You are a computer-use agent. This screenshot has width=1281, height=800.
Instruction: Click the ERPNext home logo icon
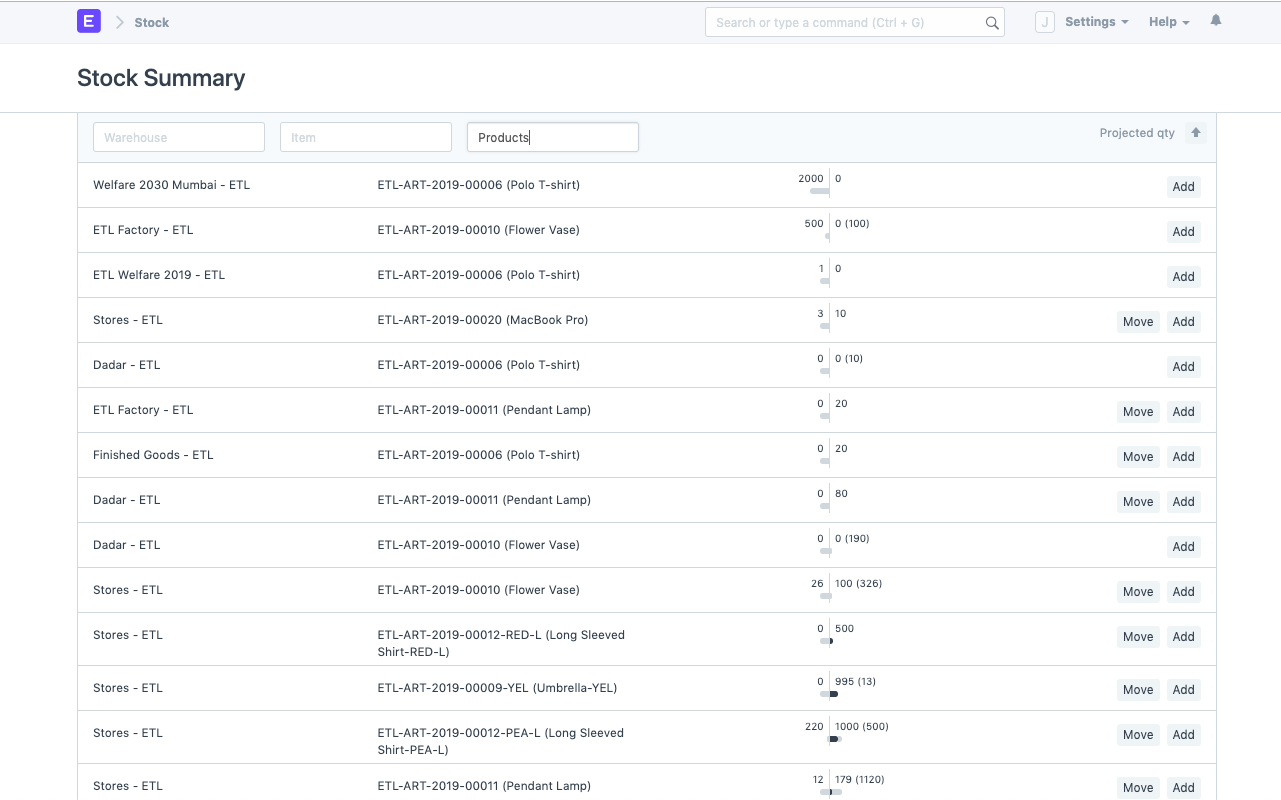coord(89,21)
